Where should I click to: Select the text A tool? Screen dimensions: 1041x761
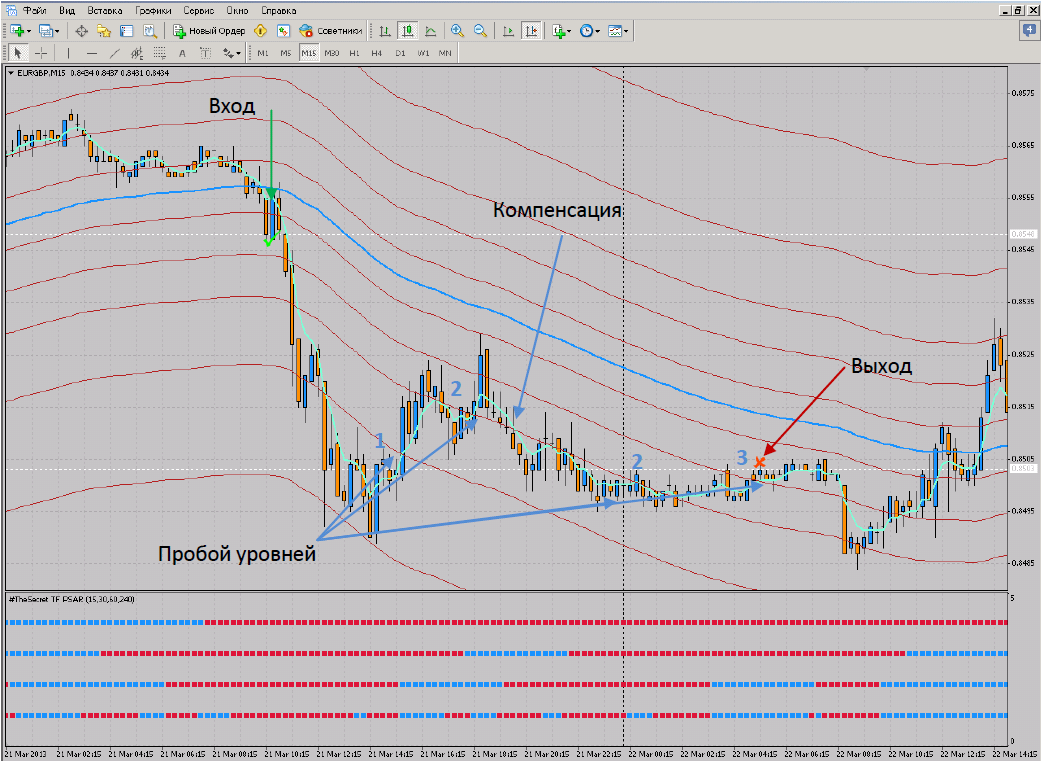pos(183,53)
